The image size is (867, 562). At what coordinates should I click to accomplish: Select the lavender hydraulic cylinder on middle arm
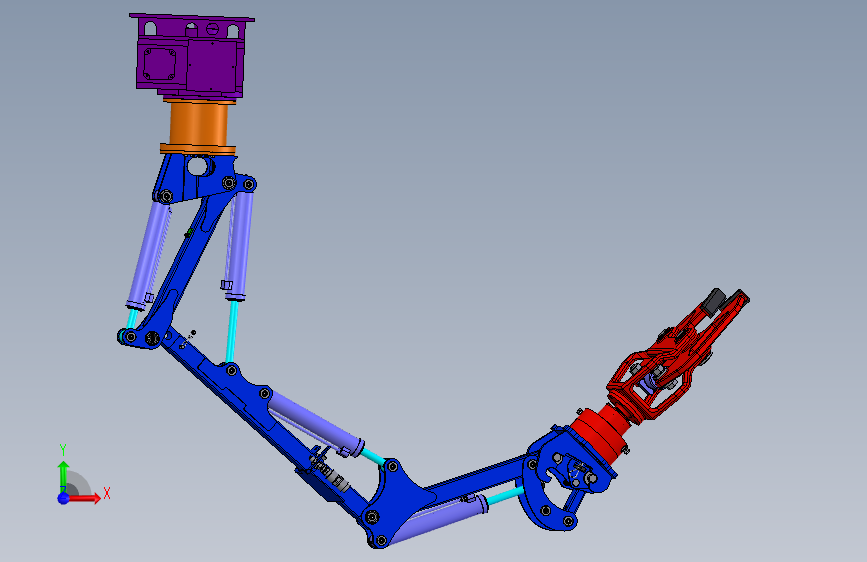tap(316, 422)
